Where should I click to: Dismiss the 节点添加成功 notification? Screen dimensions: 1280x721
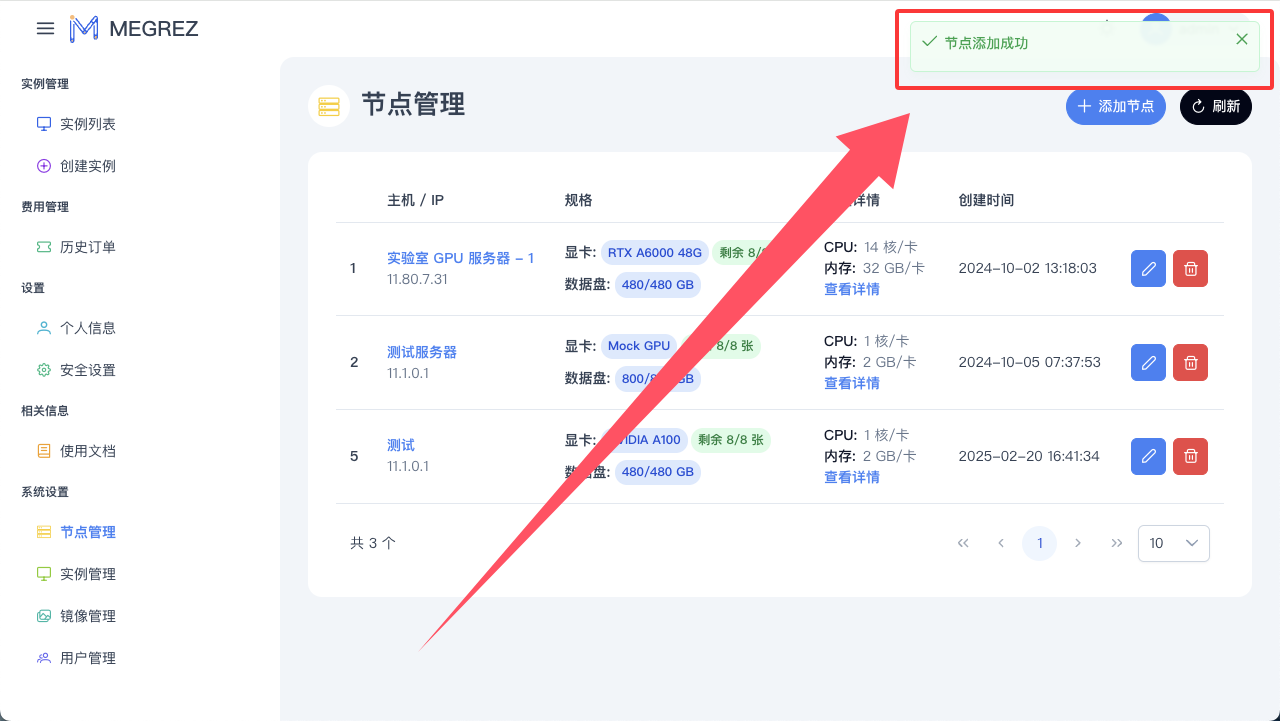1241,39
